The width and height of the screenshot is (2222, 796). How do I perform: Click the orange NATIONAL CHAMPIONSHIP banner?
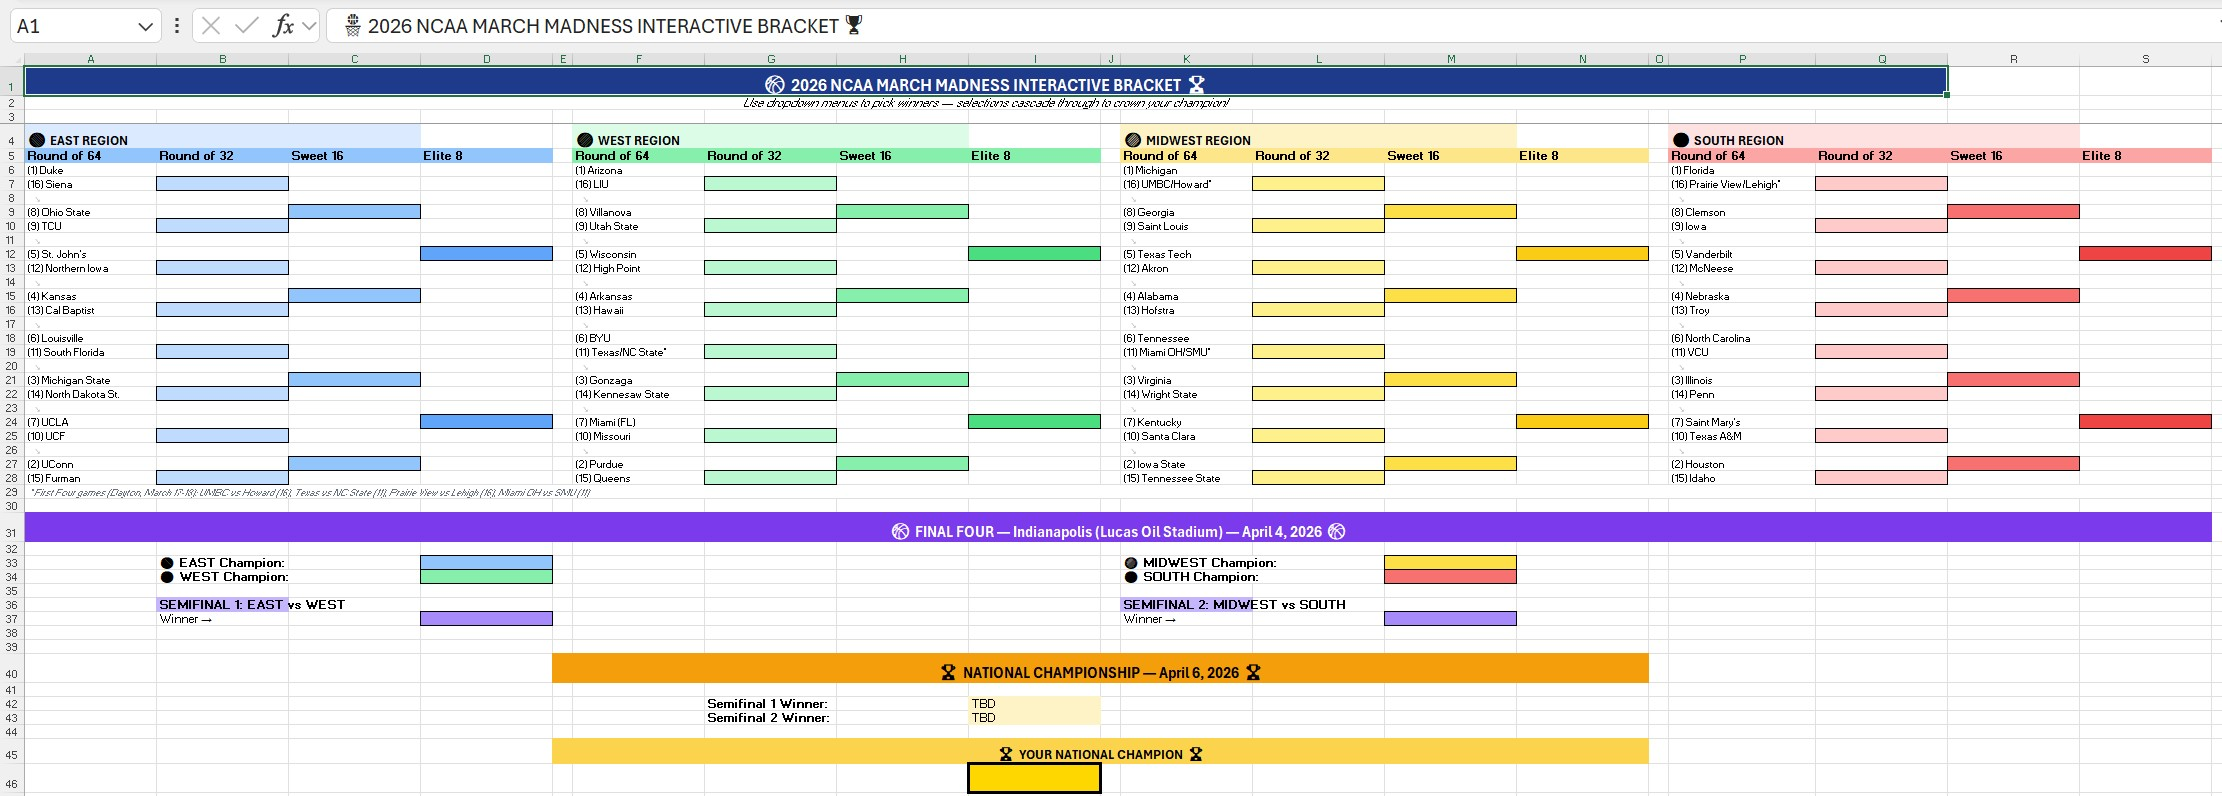(1100, 669)
